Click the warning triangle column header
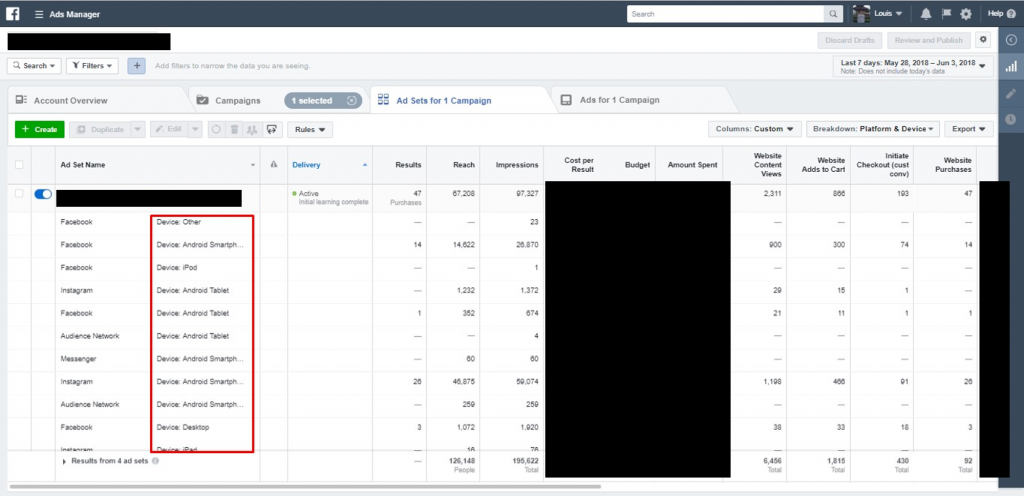The width and height of the screenshot is (1024, 496). coord(274,165)
